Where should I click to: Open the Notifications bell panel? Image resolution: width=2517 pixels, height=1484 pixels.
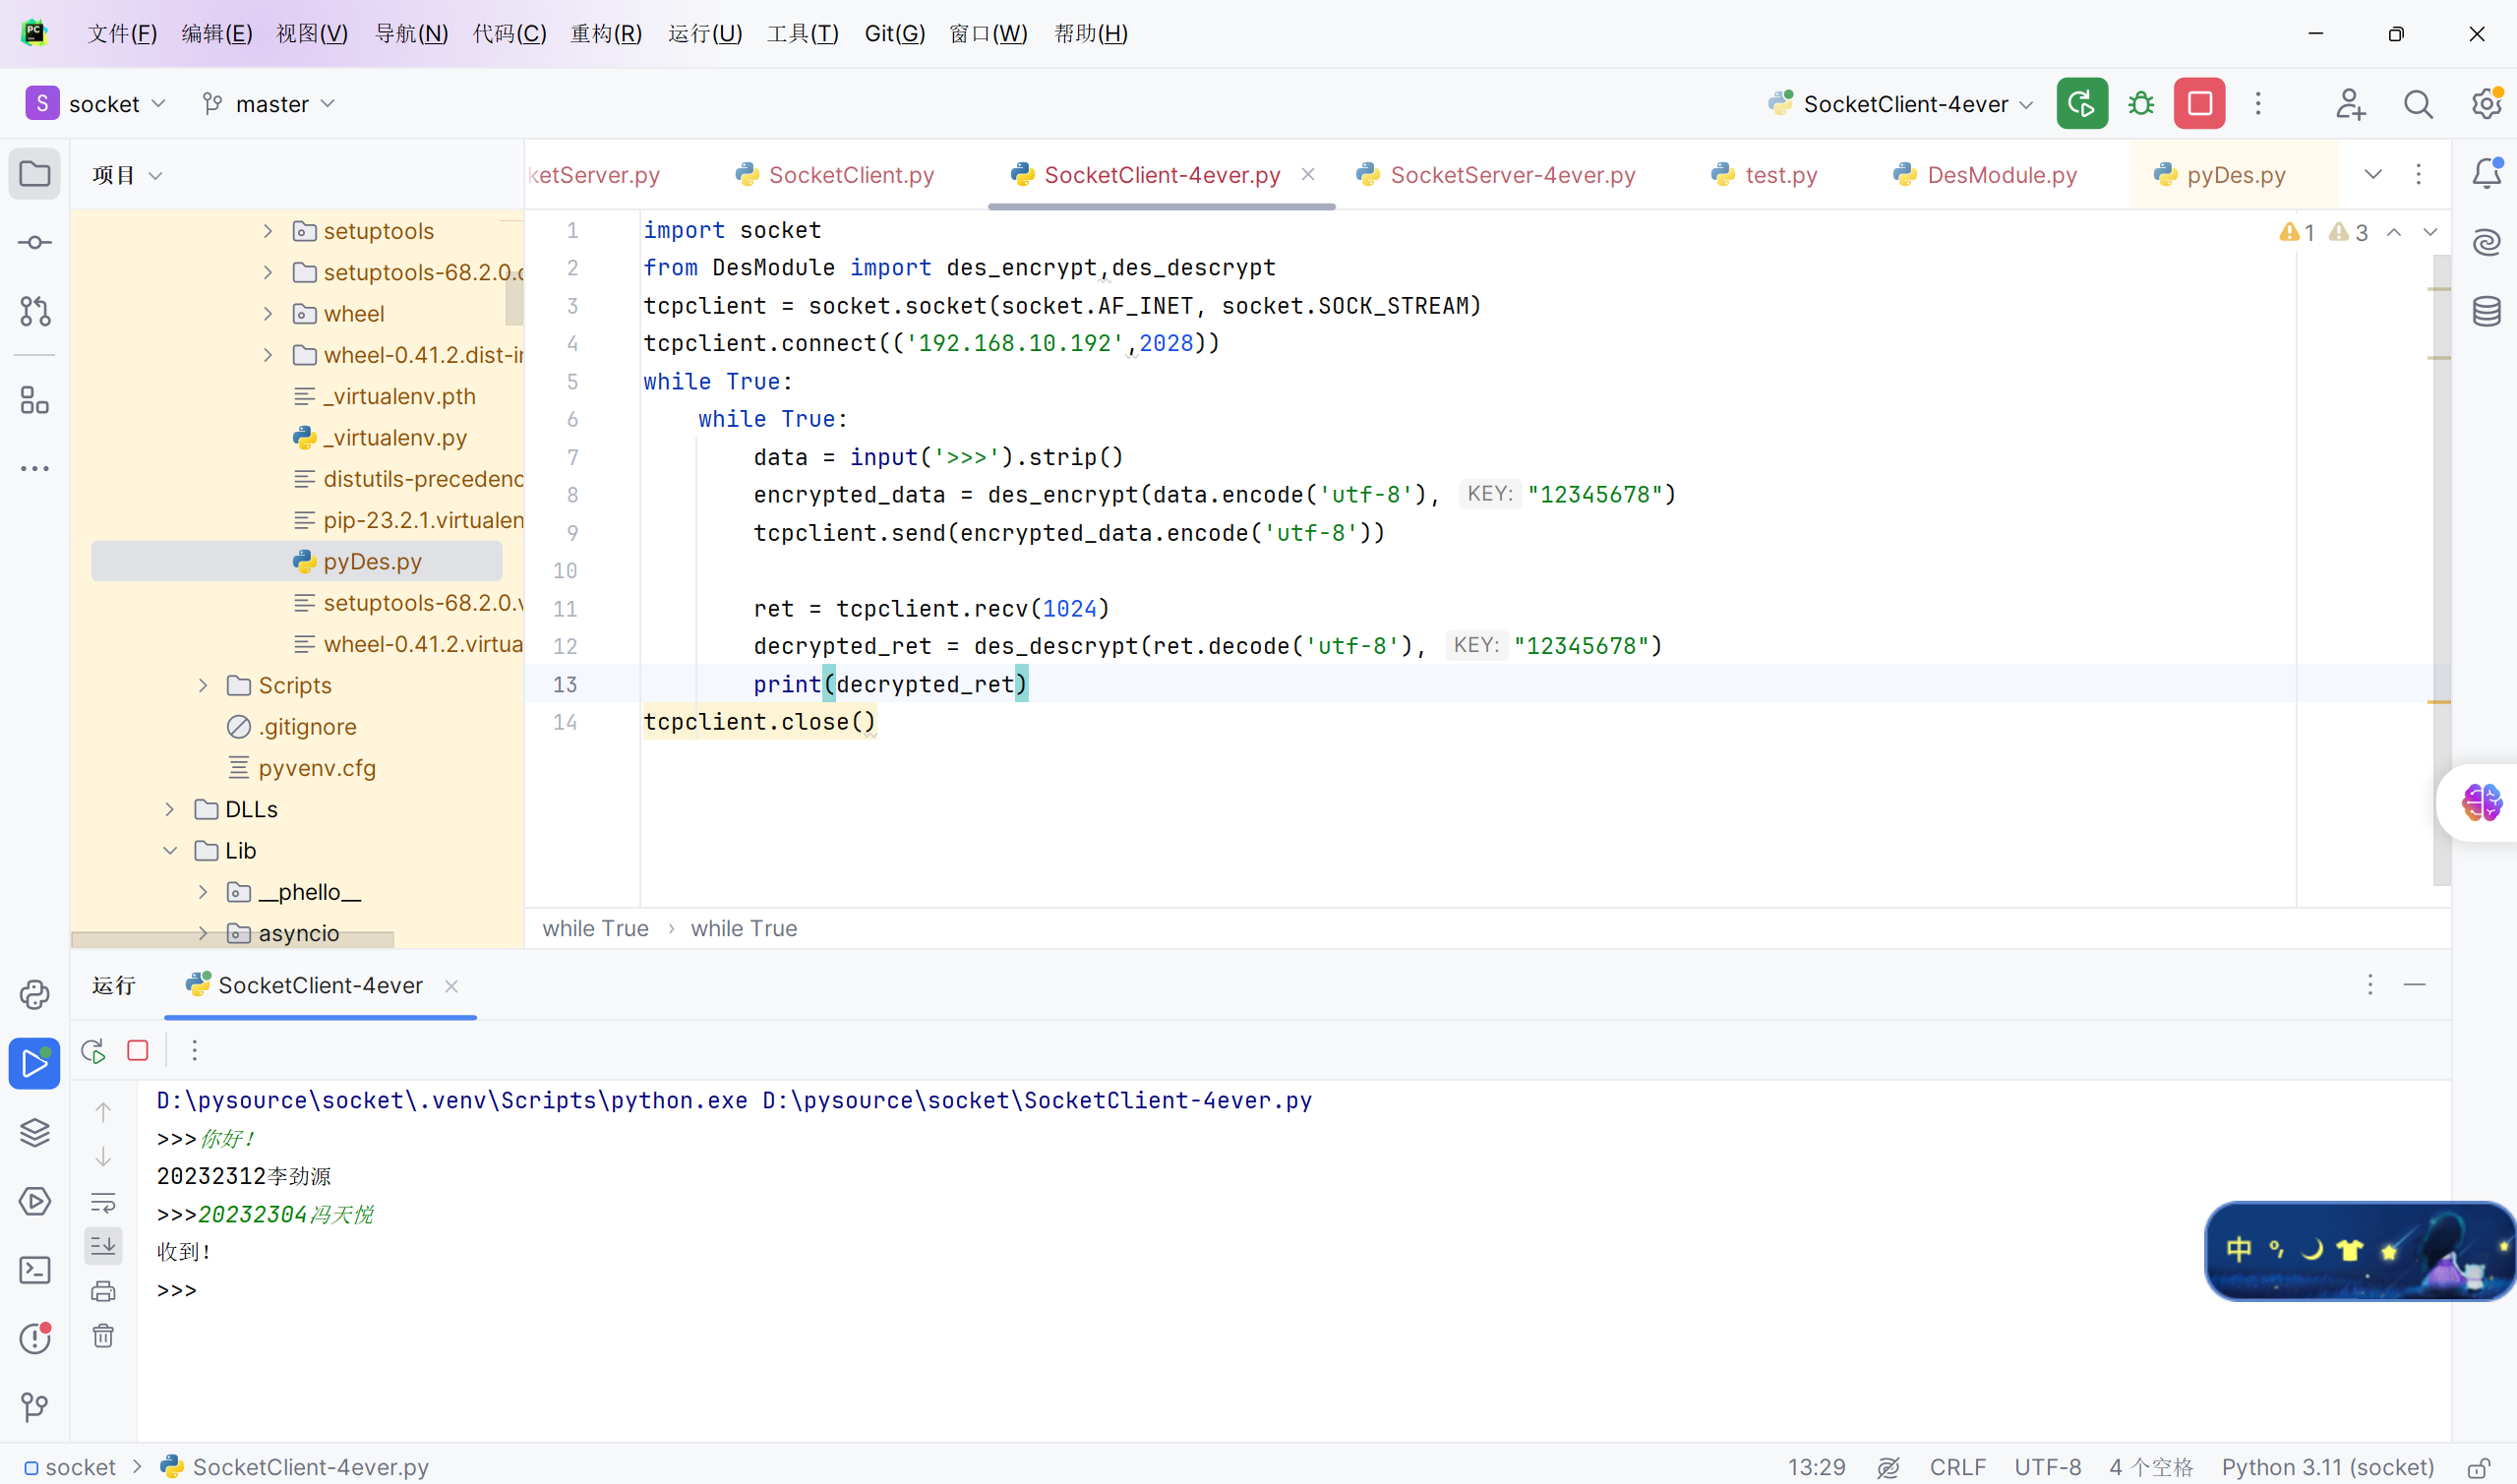[2486, 175]
